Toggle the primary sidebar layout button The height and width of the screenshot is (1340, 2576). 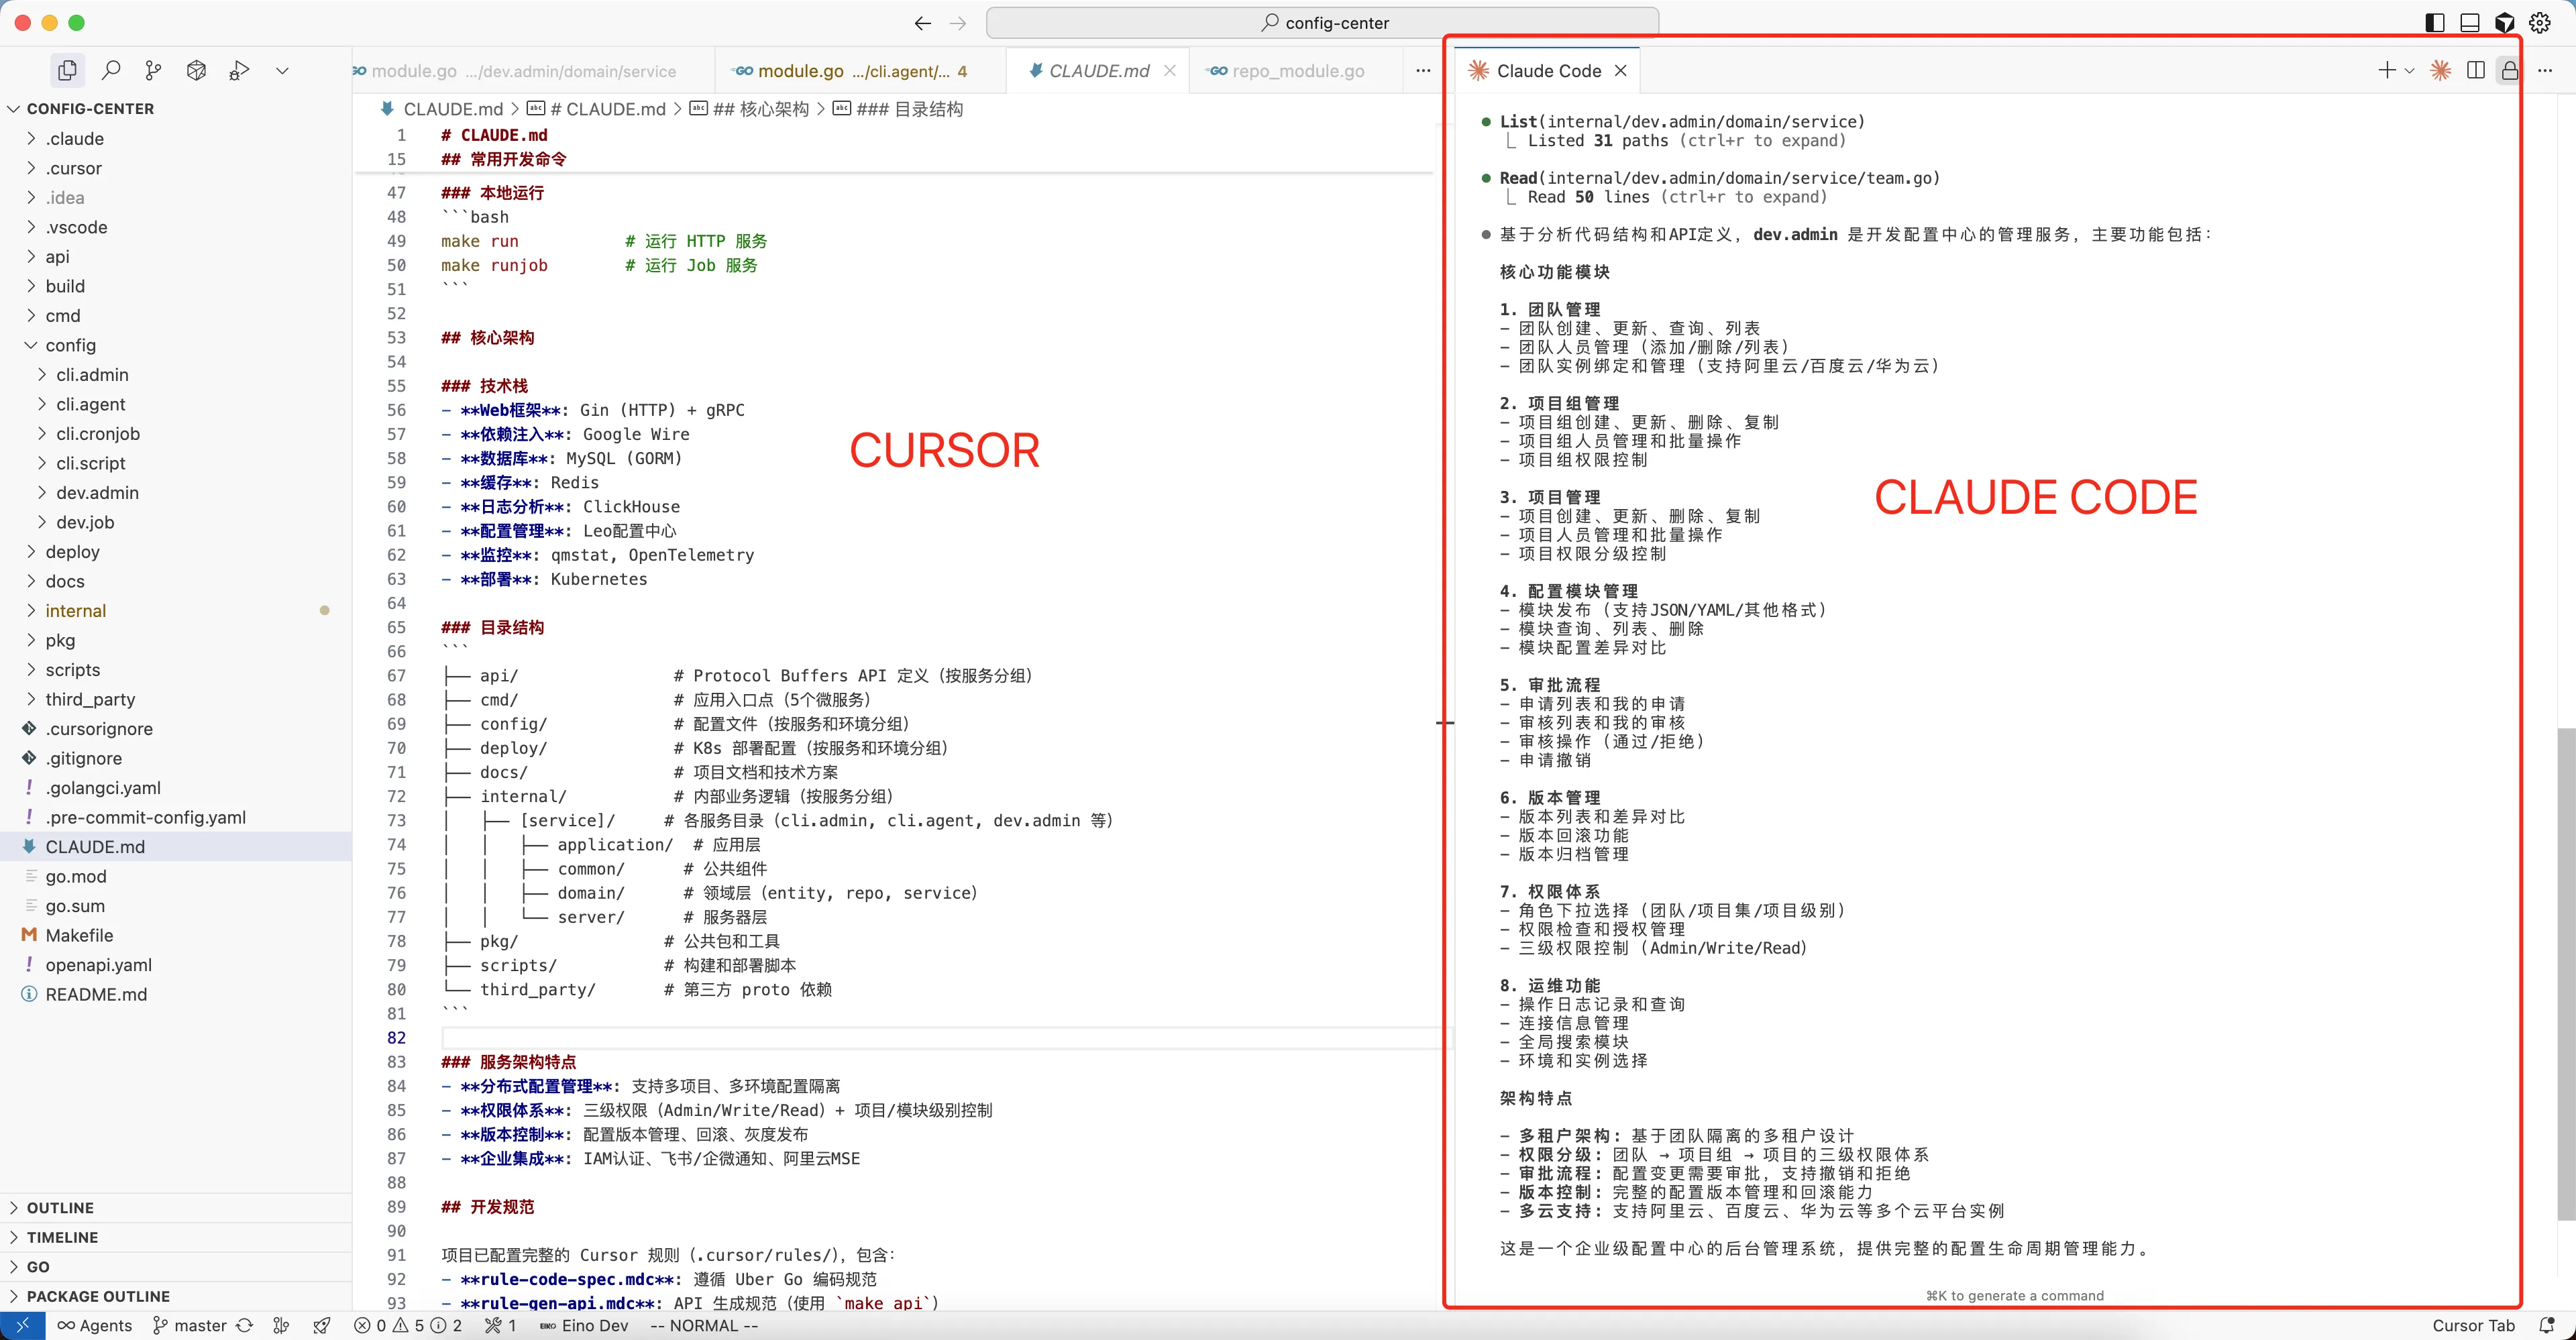coord(2435,22)
